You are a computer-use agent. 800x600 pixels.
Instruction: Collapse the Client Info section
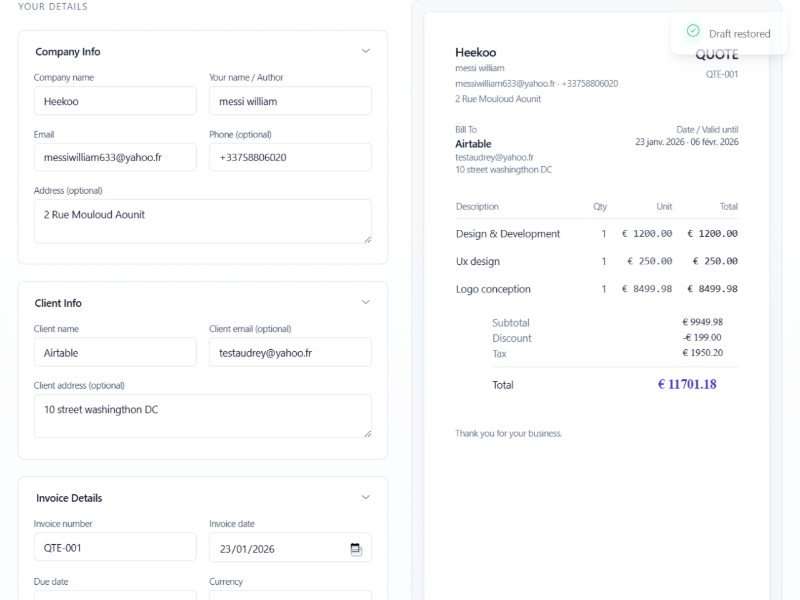tap(365, 302)
